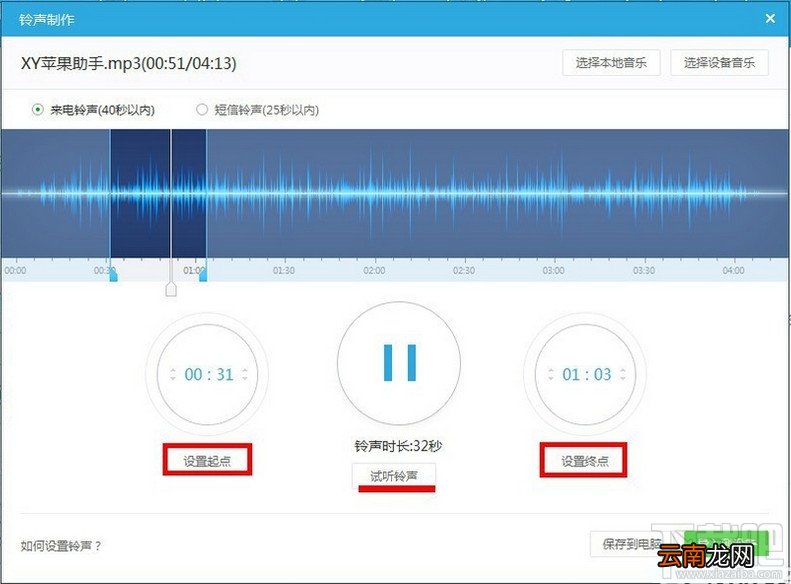This screenshot has width=791, height=584.
Task: Increase start time 00:31 with right up arrow
Action: (245, 371)
